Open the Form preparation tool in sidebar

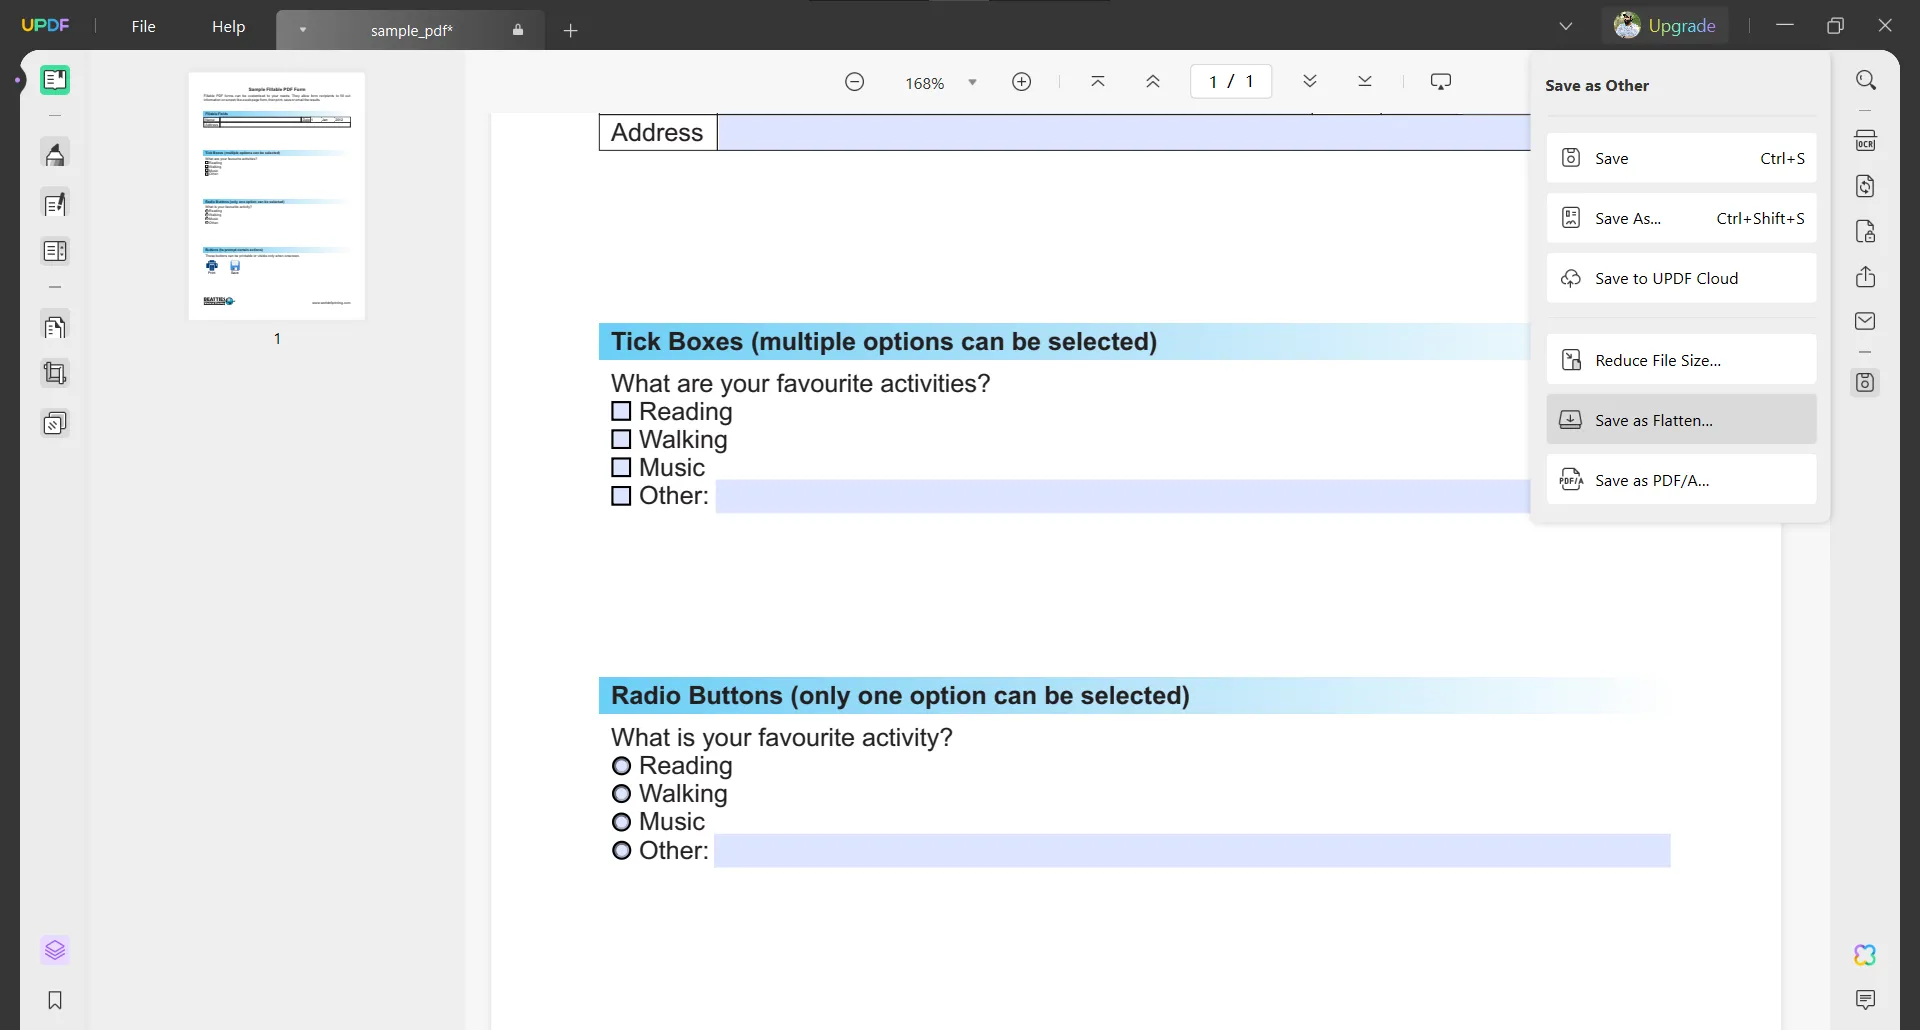(x=55, y=251)
